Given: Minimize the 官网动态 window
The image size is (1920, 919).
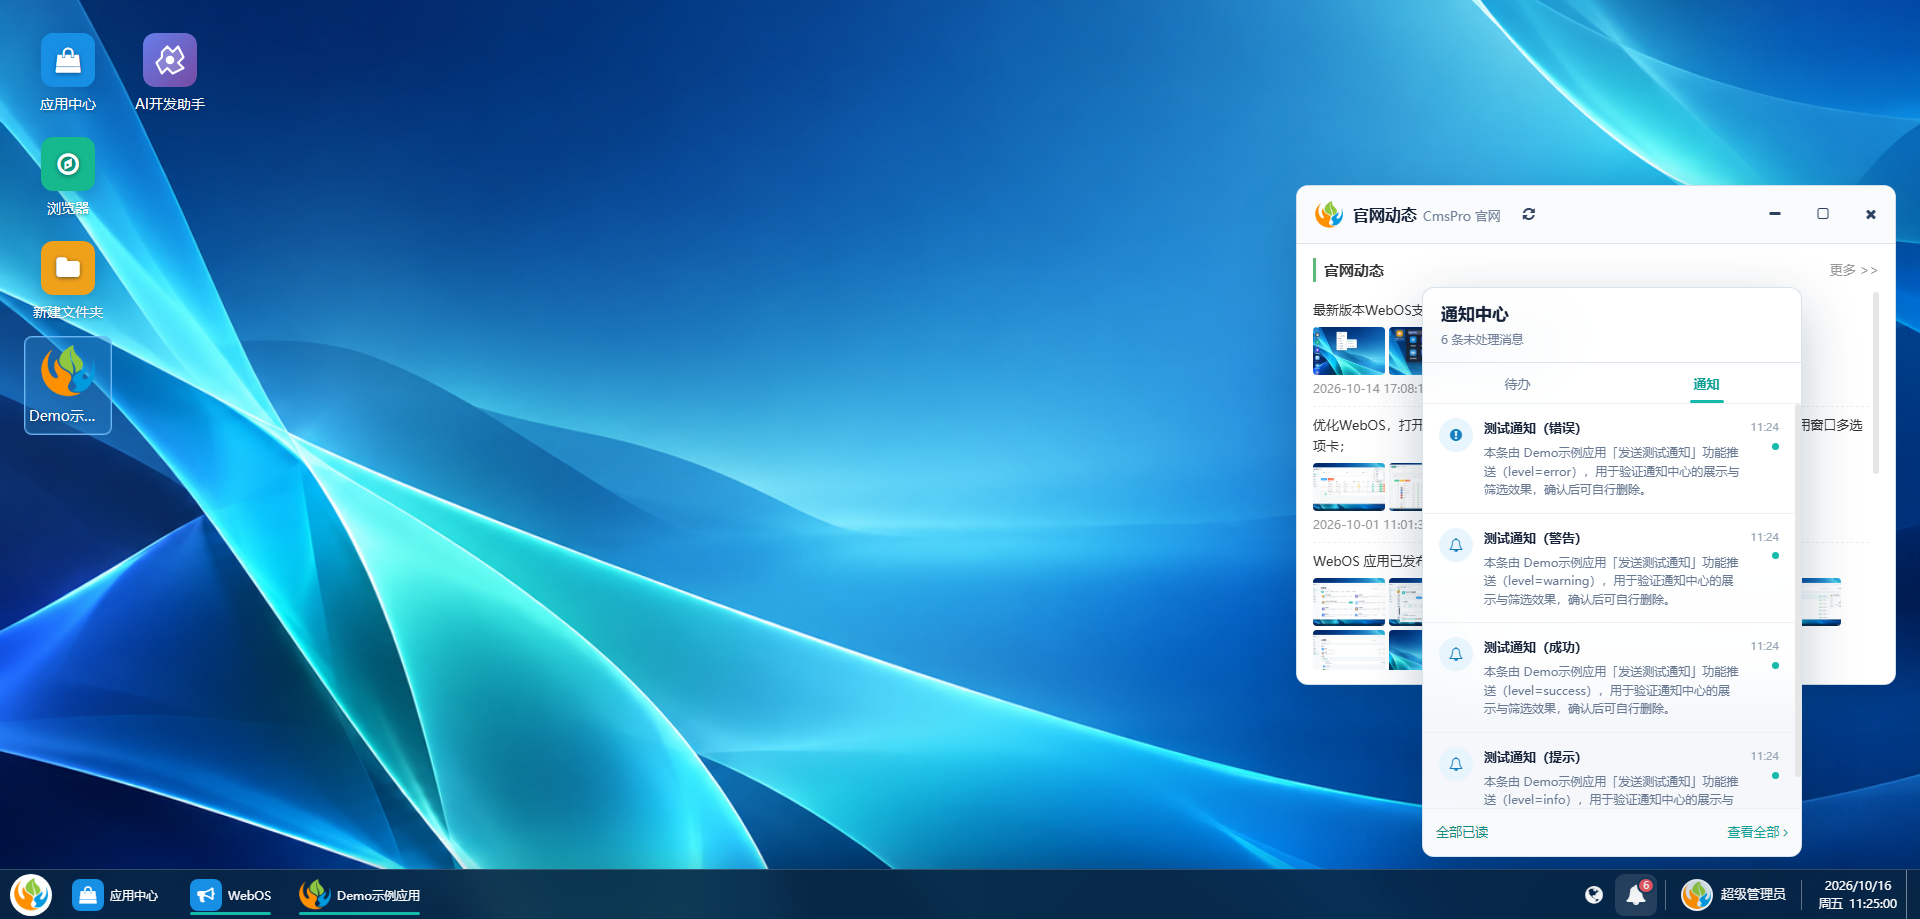Looking at the screenshot, I should pyautogui.click(x=1775, y=214).
